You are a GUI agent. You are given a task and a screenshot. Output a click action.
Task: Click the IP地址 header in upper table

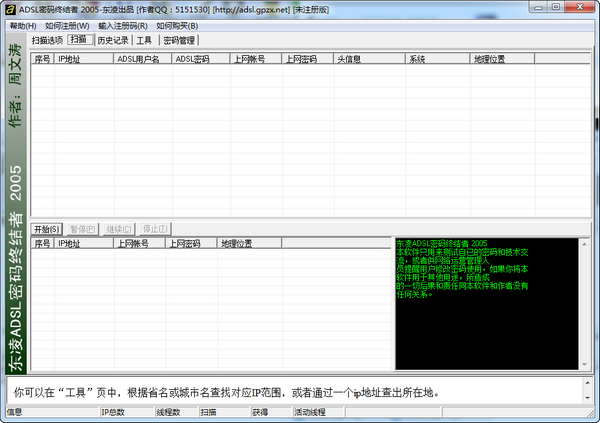[84, 59]
